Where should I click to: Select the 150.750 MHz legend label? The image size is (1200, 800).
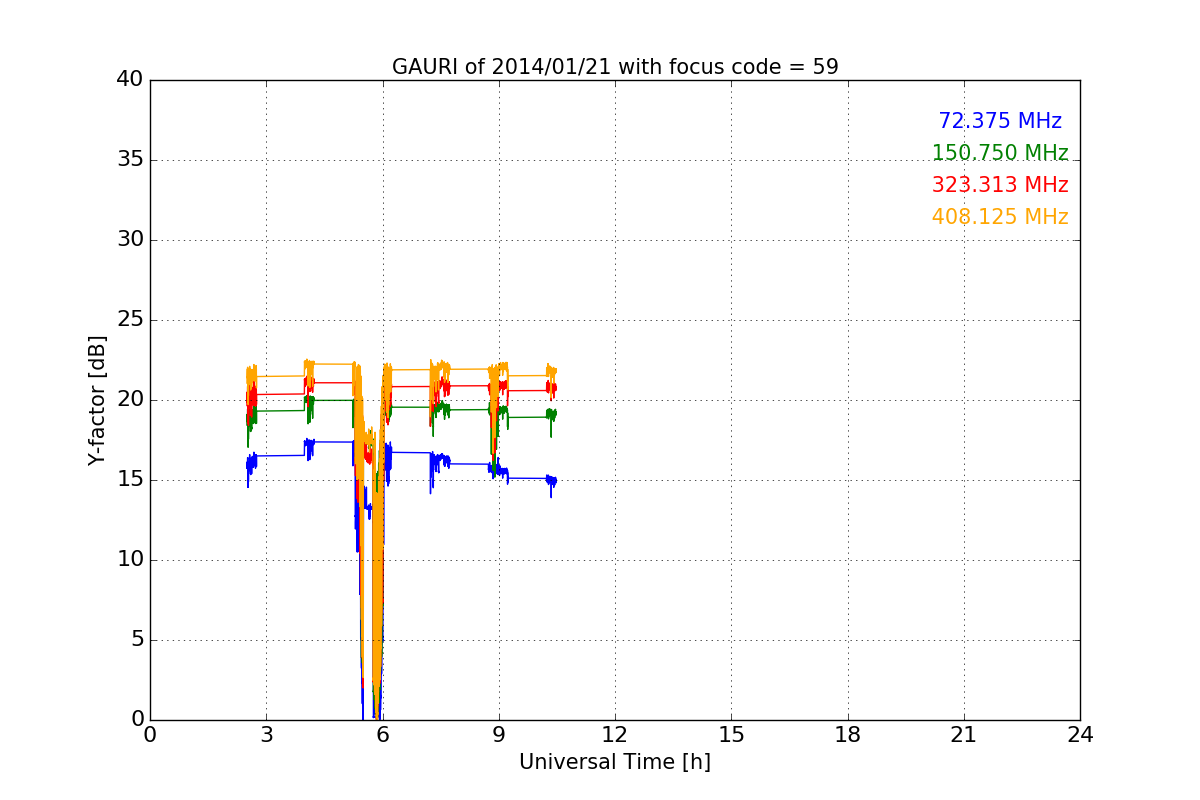[1000, 153]
